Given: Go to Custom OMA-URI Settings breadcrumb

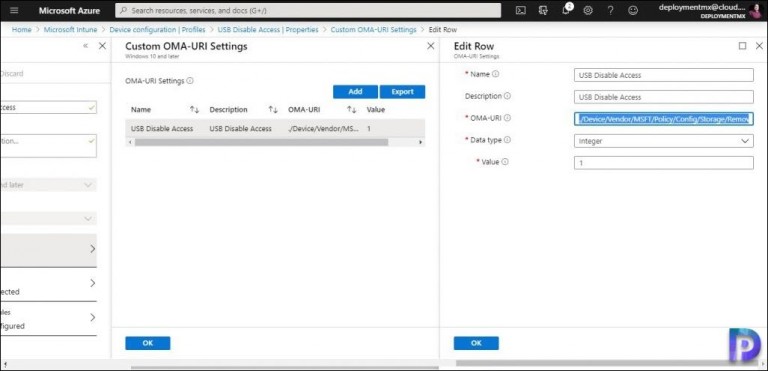Looking at the screenshot, I should point(373,30).
